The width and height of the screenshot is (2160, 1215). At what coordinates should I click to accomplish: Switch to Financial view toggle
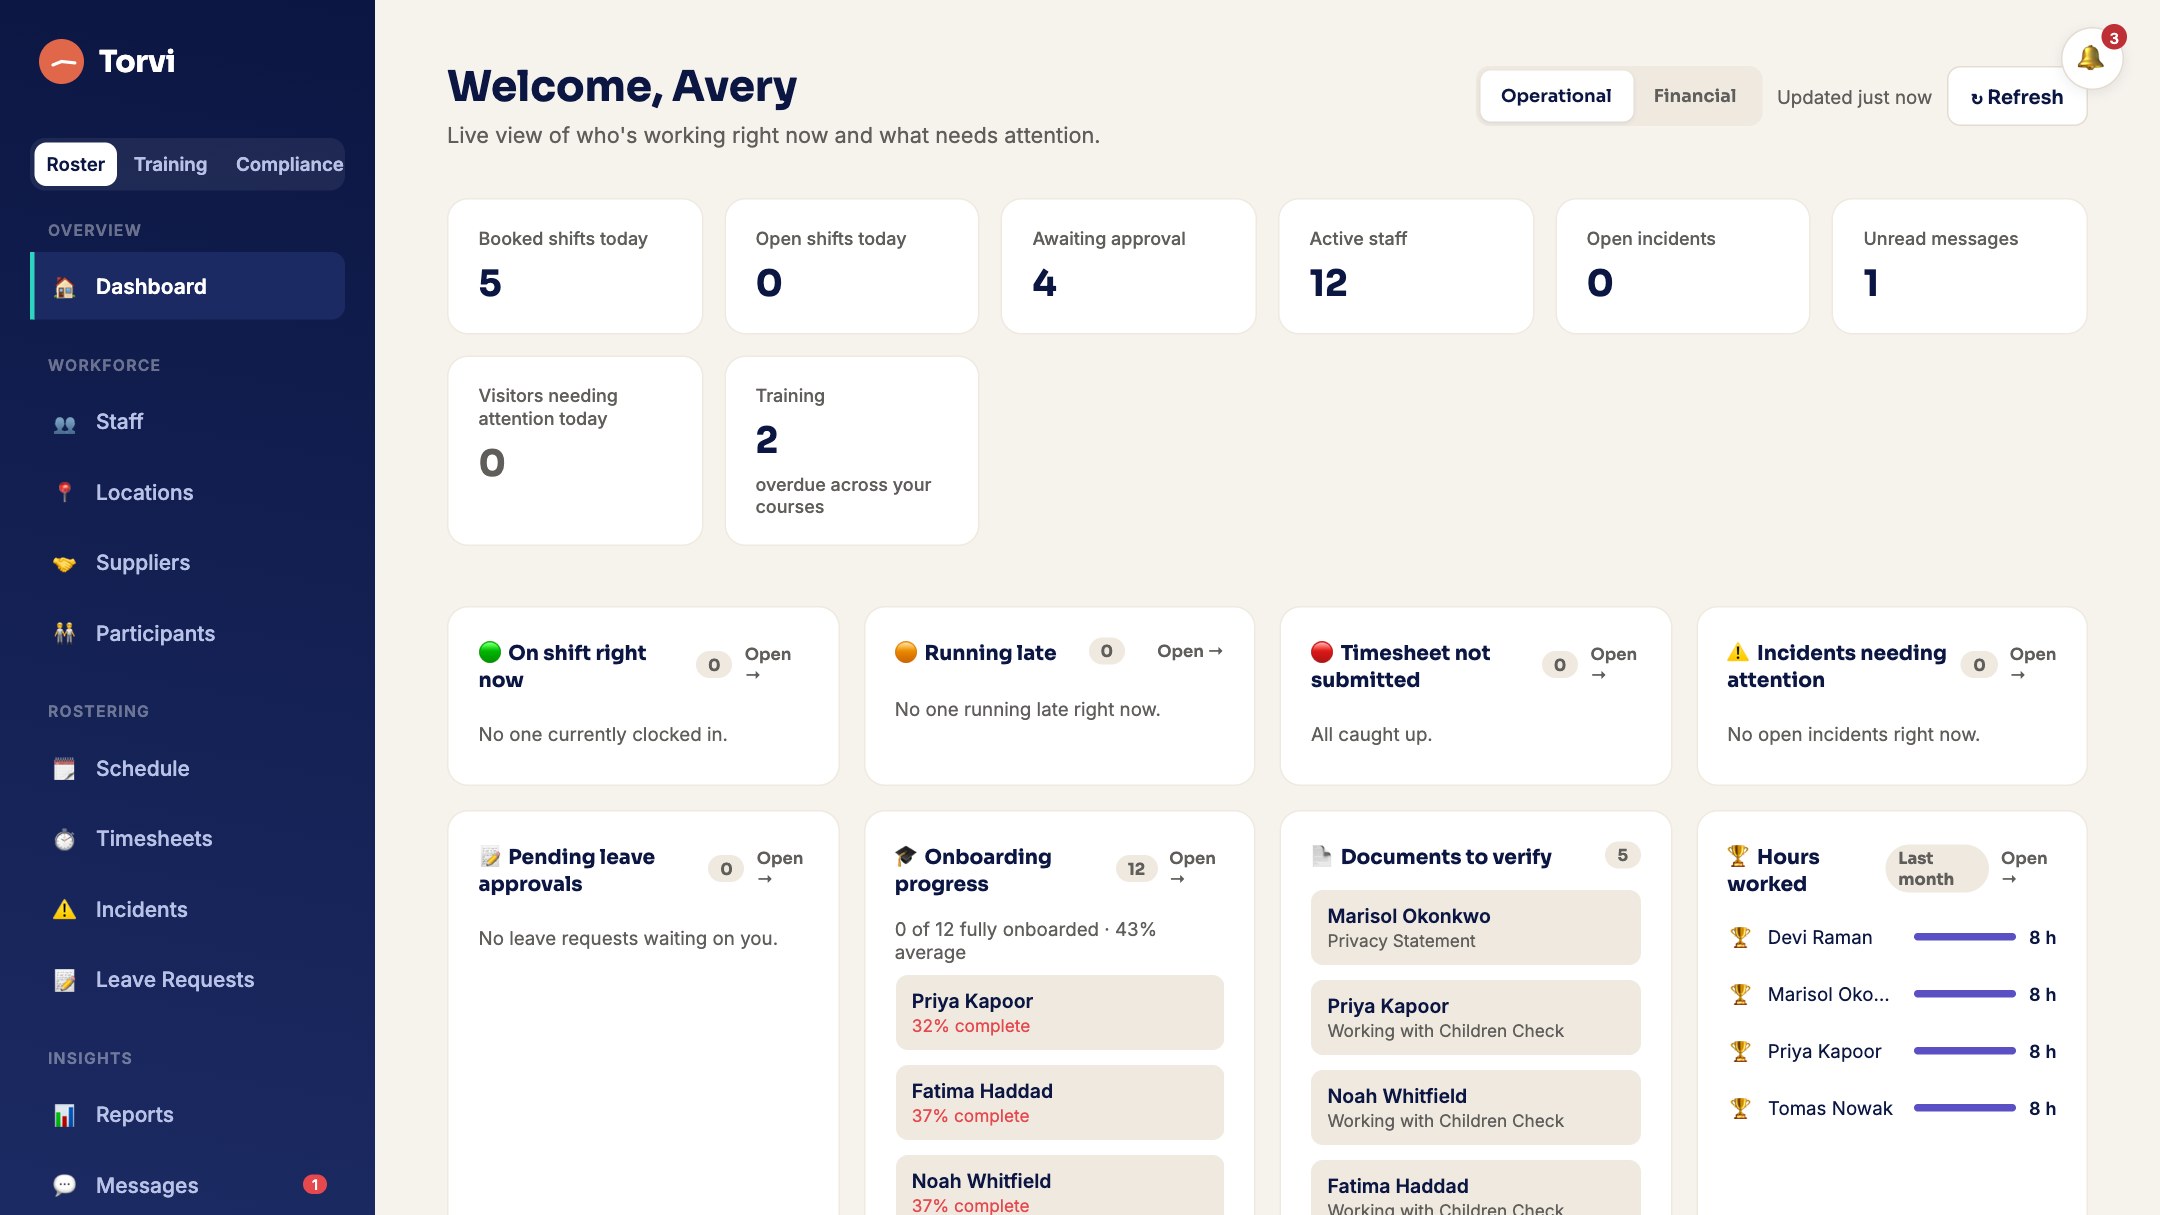[x=1695, y=96]
